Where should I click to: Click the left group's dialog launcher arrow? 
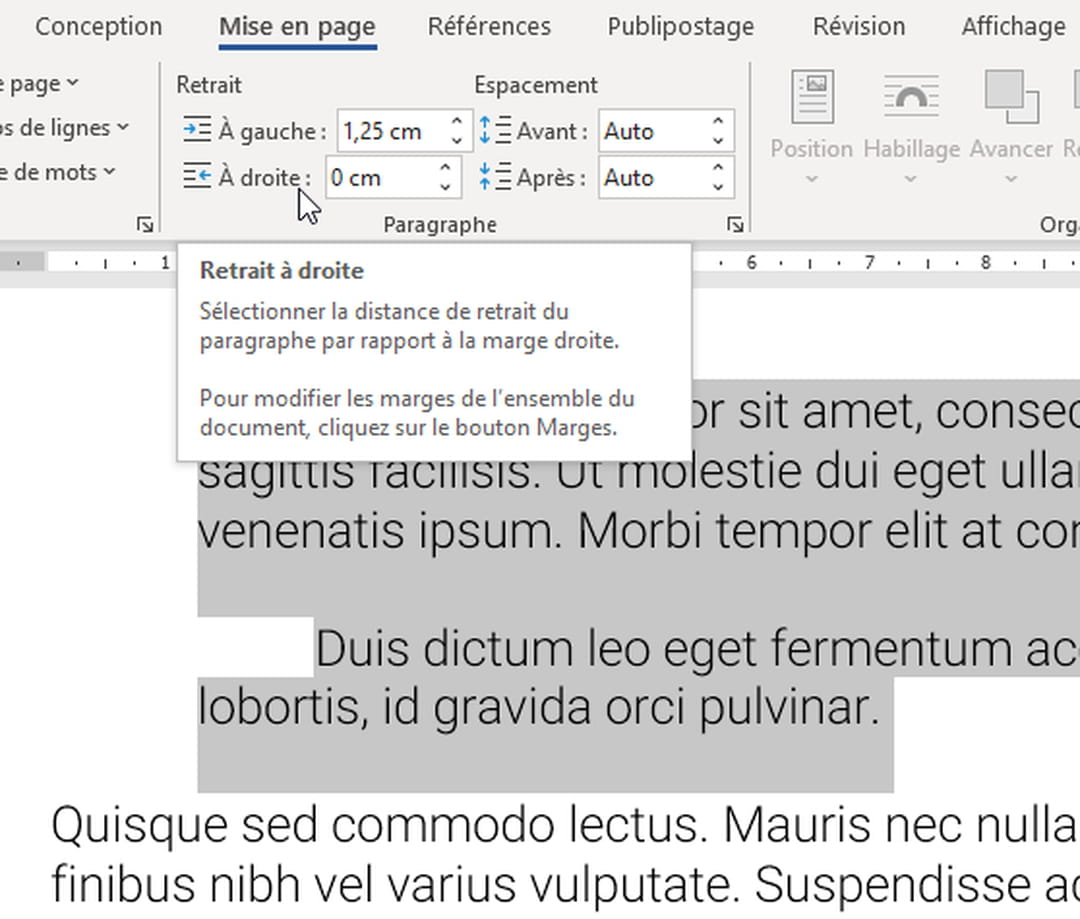146,224
